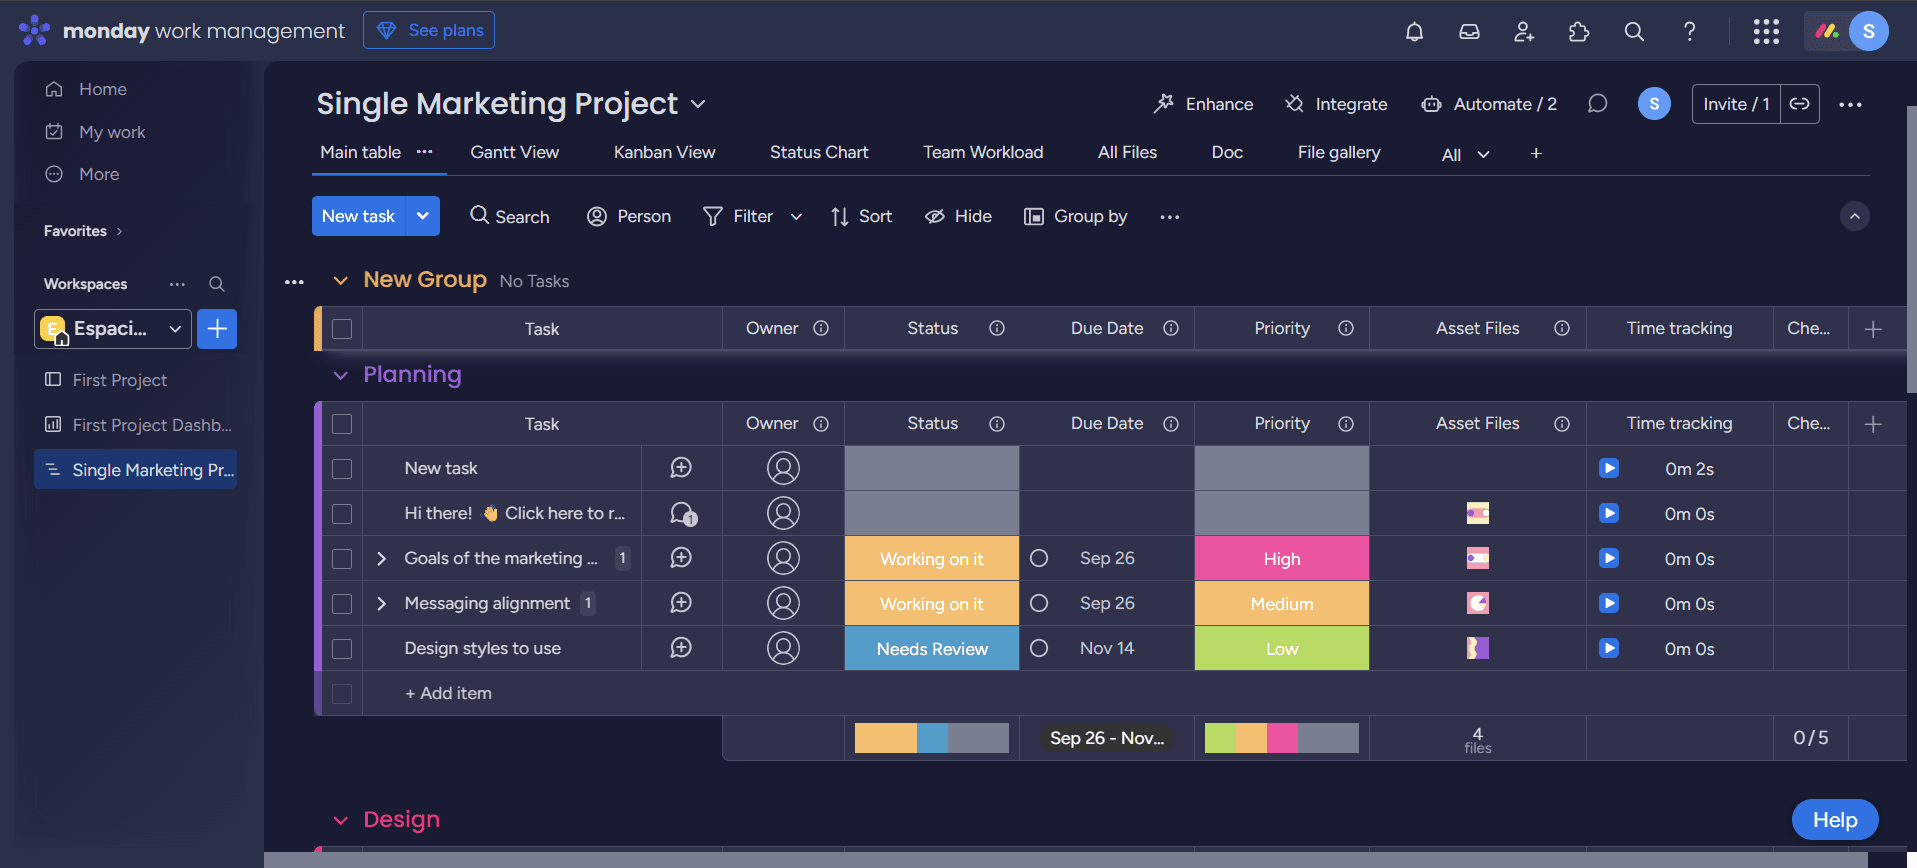This screenshot has width=1917, height=868.
Task: Check the New task row checkbox
Action: 342,468
